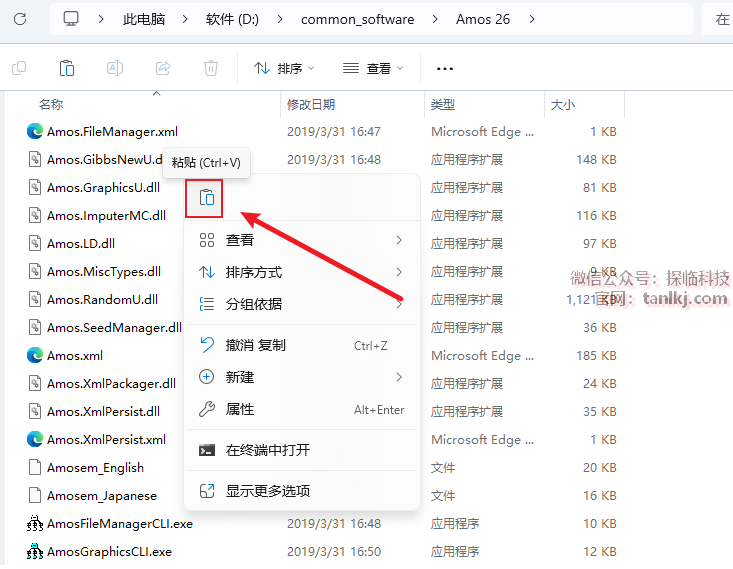The image size is (733, 569).
Task: Expand chevron after 此电脑 in path
Action: pos(185,19)
